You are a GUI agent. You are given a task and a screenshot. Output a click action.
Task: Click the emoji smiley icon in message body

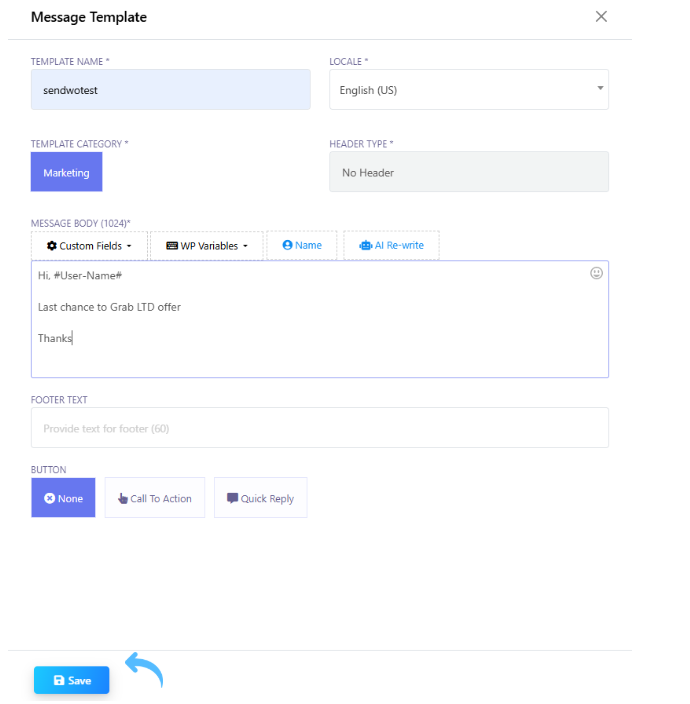(x=596, y=273)
